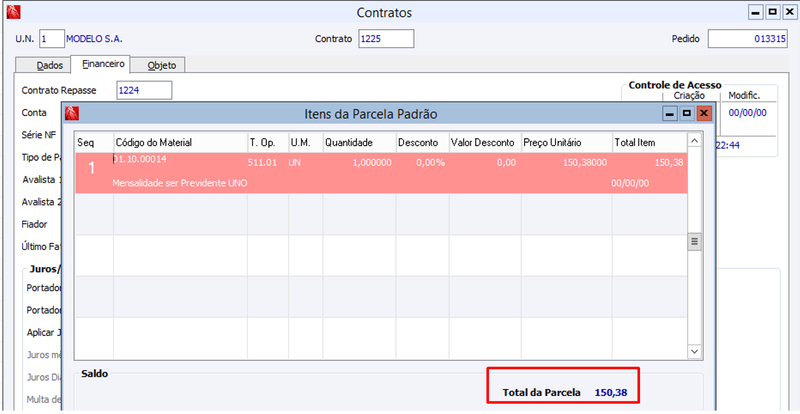This screenshot has height=414, width=800.
Task: Click the T. Op. column header
Action: tap(268, 143)
